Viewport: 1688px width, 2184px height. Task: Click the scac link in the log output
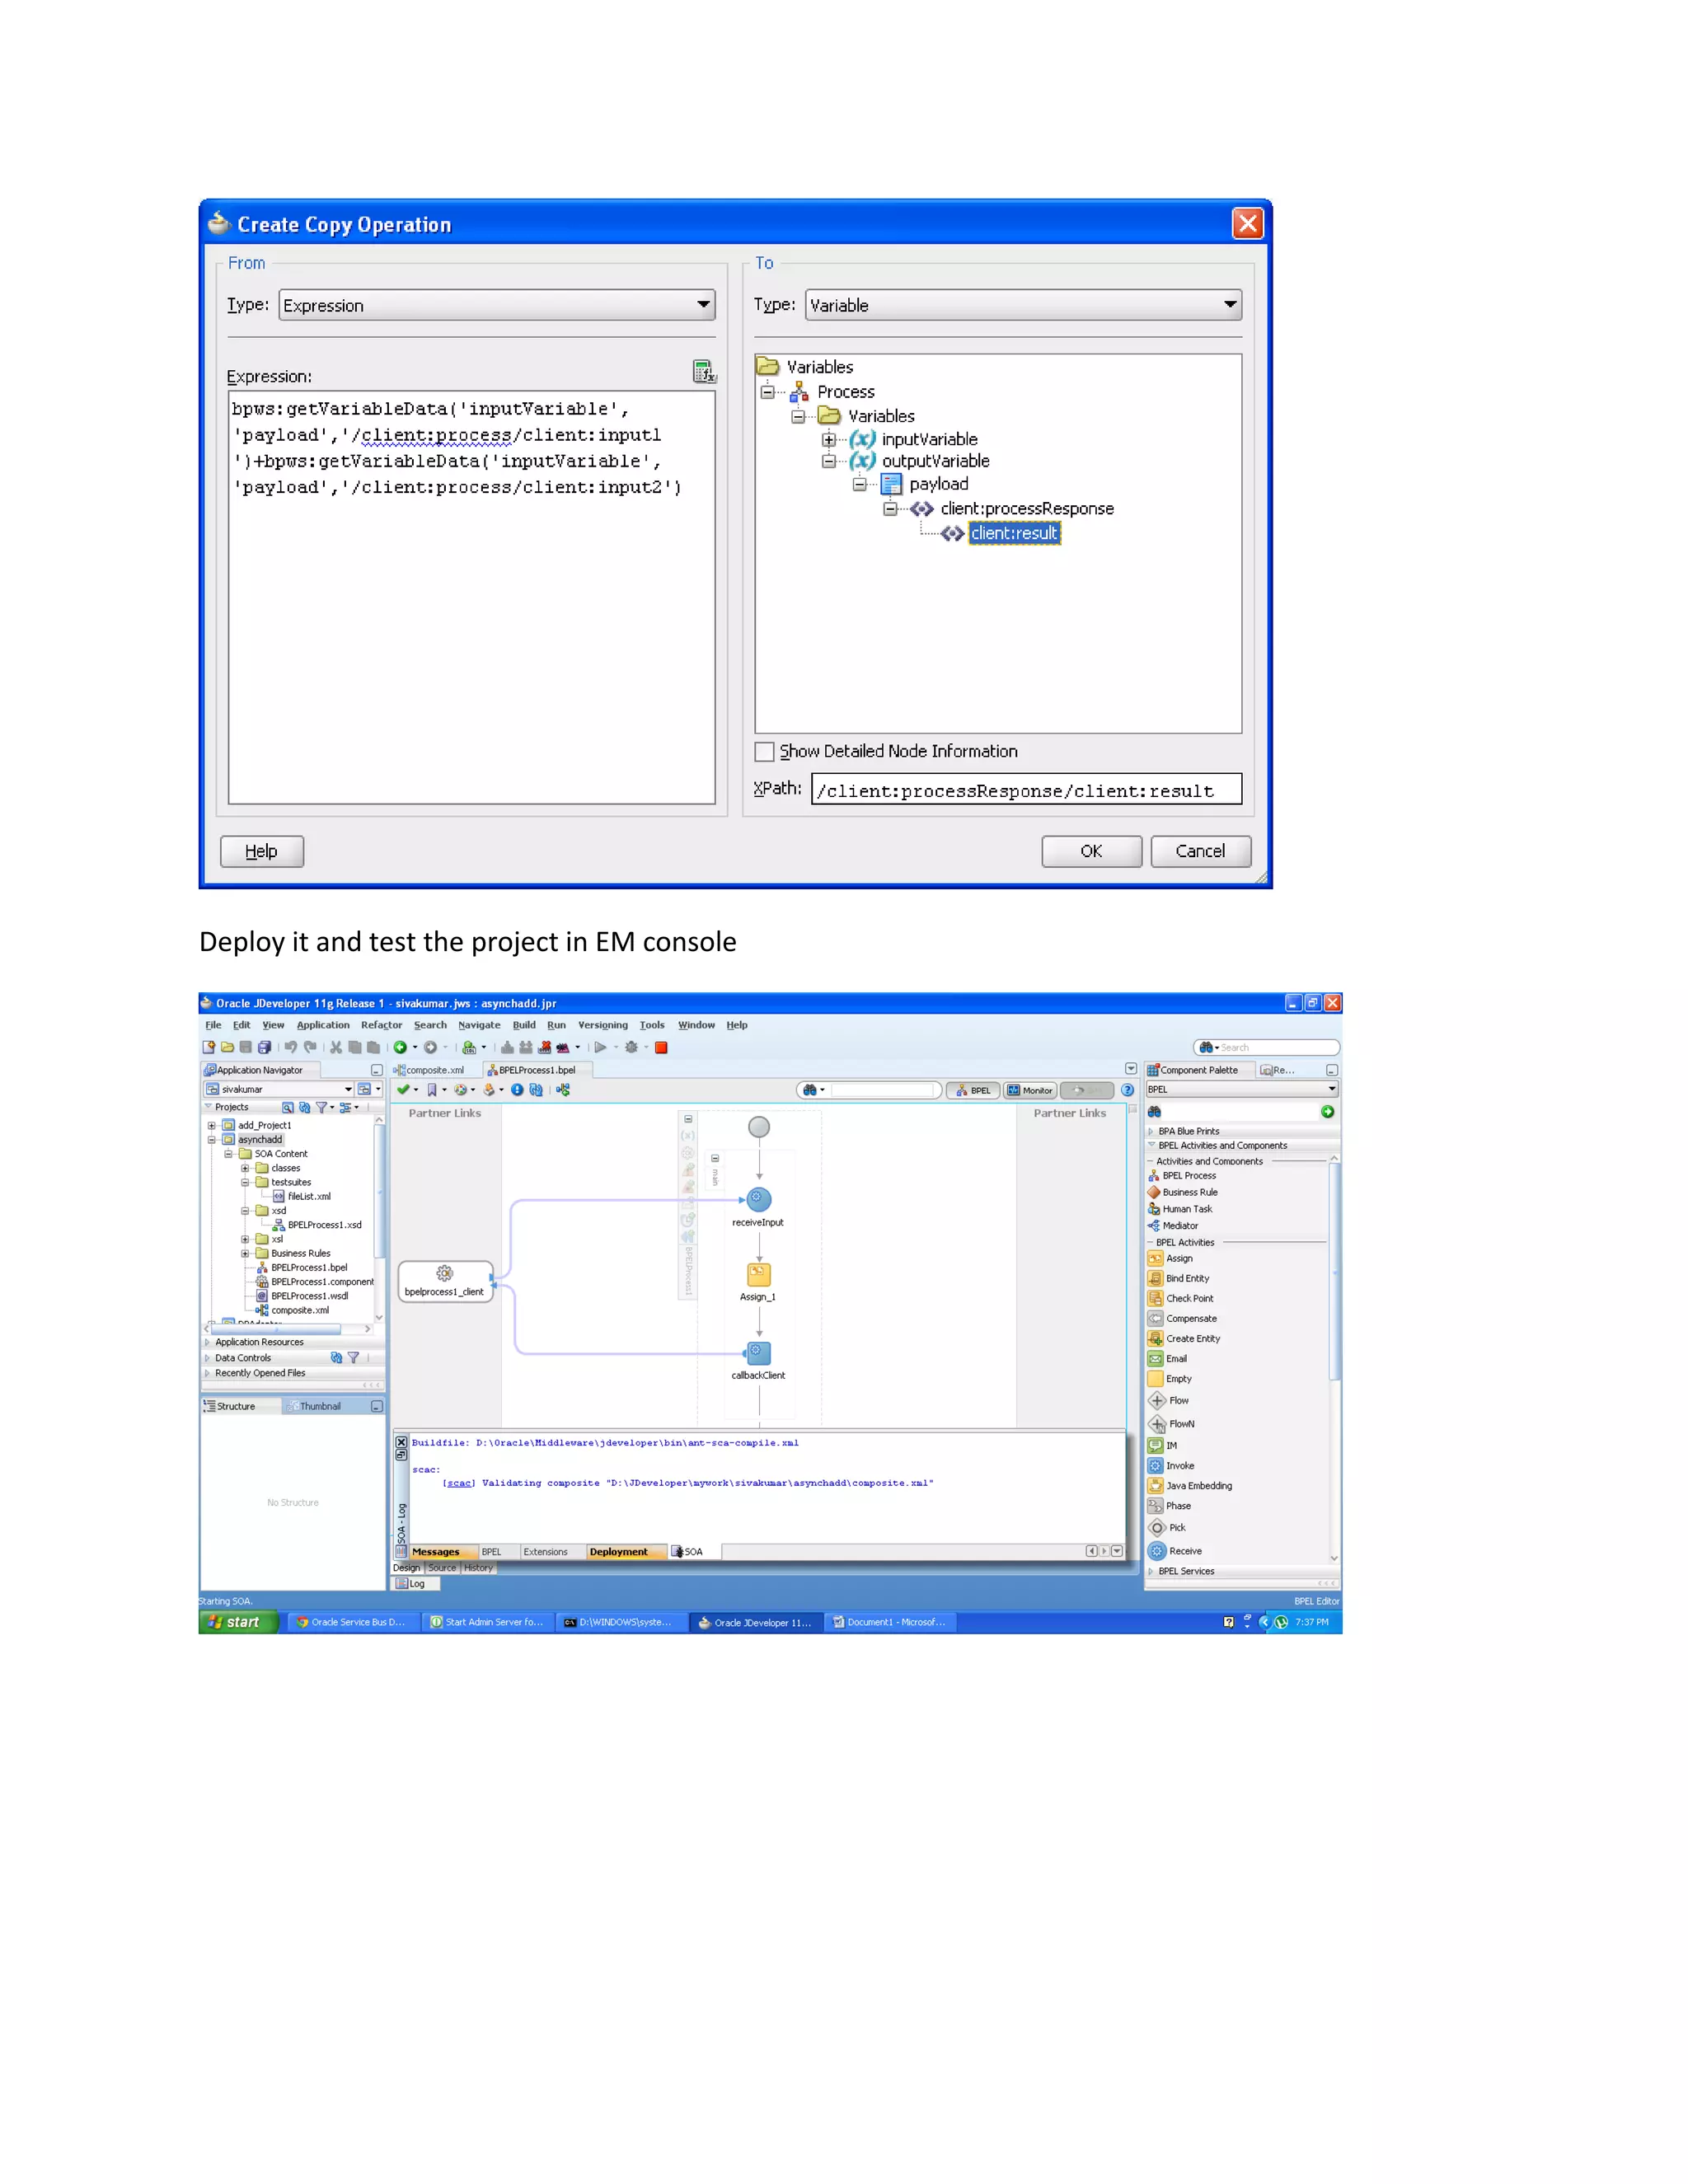click(x=458, y=1483)
